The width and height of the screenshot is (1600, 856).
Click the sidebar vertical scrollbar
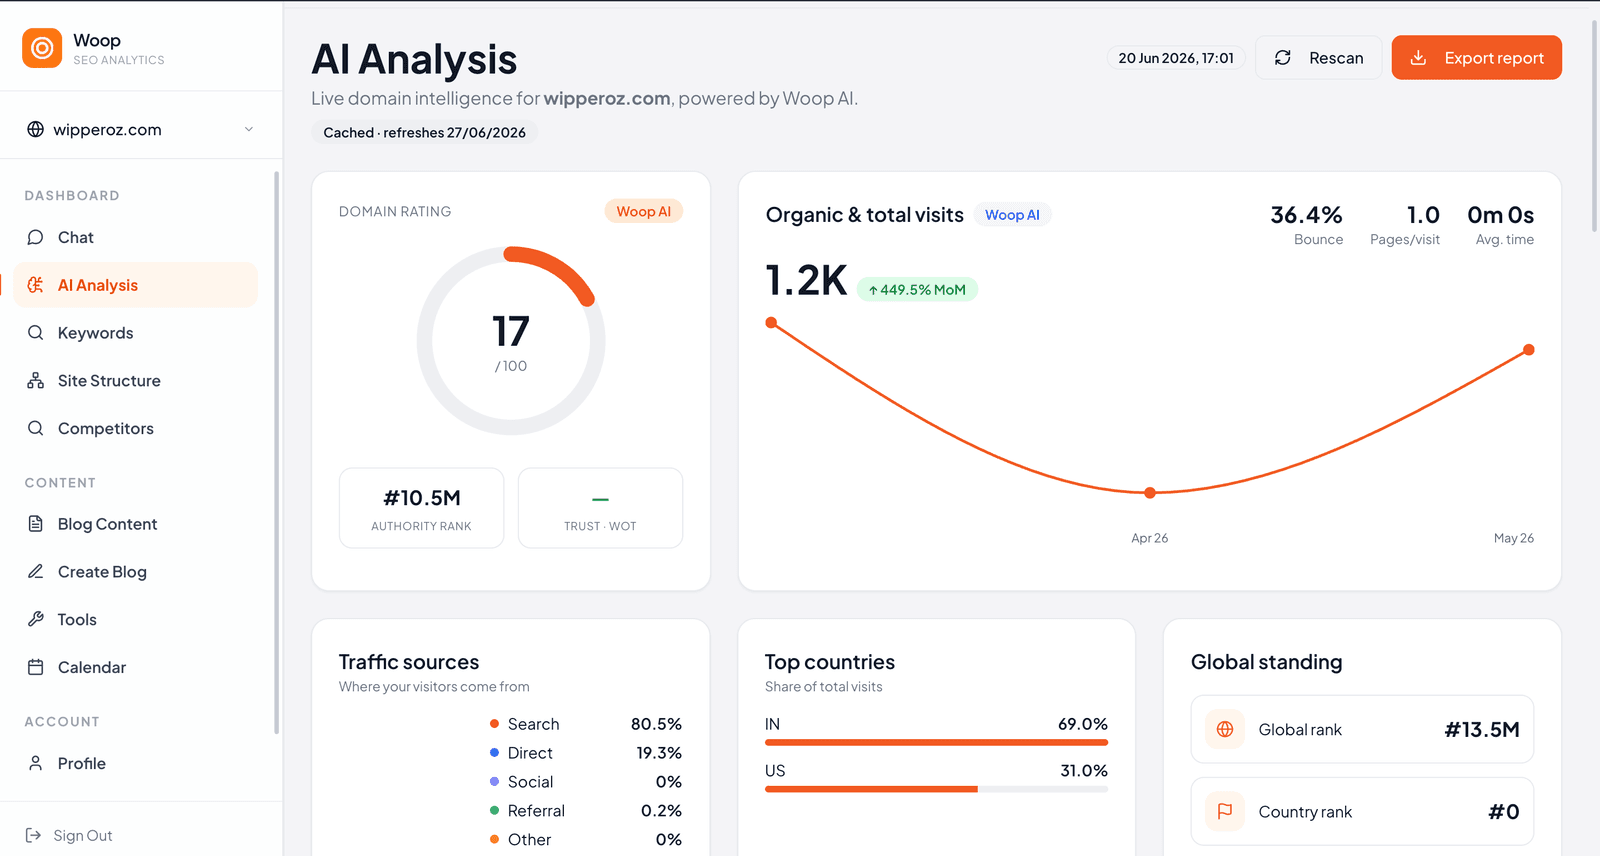click(x=276, y=452)
